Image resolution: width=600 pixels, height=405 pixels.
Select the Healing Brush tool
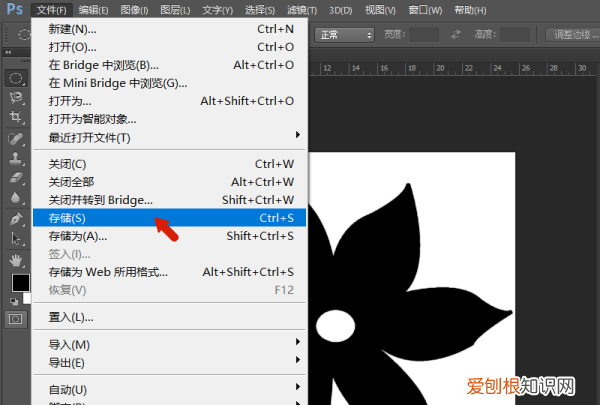16,139
